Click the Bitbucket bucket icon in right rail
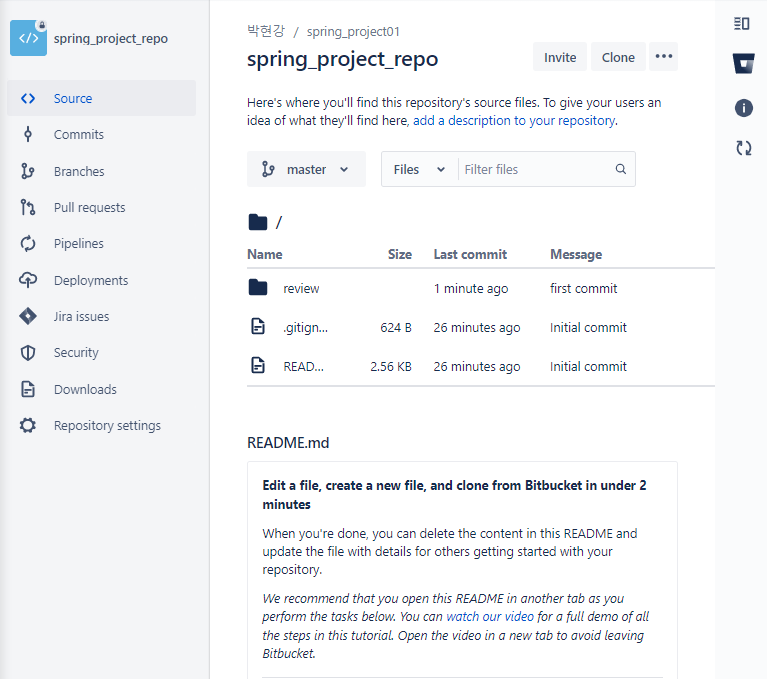This screenshot has width=767, height=679. pyautogui.click(x=744, y=64)
